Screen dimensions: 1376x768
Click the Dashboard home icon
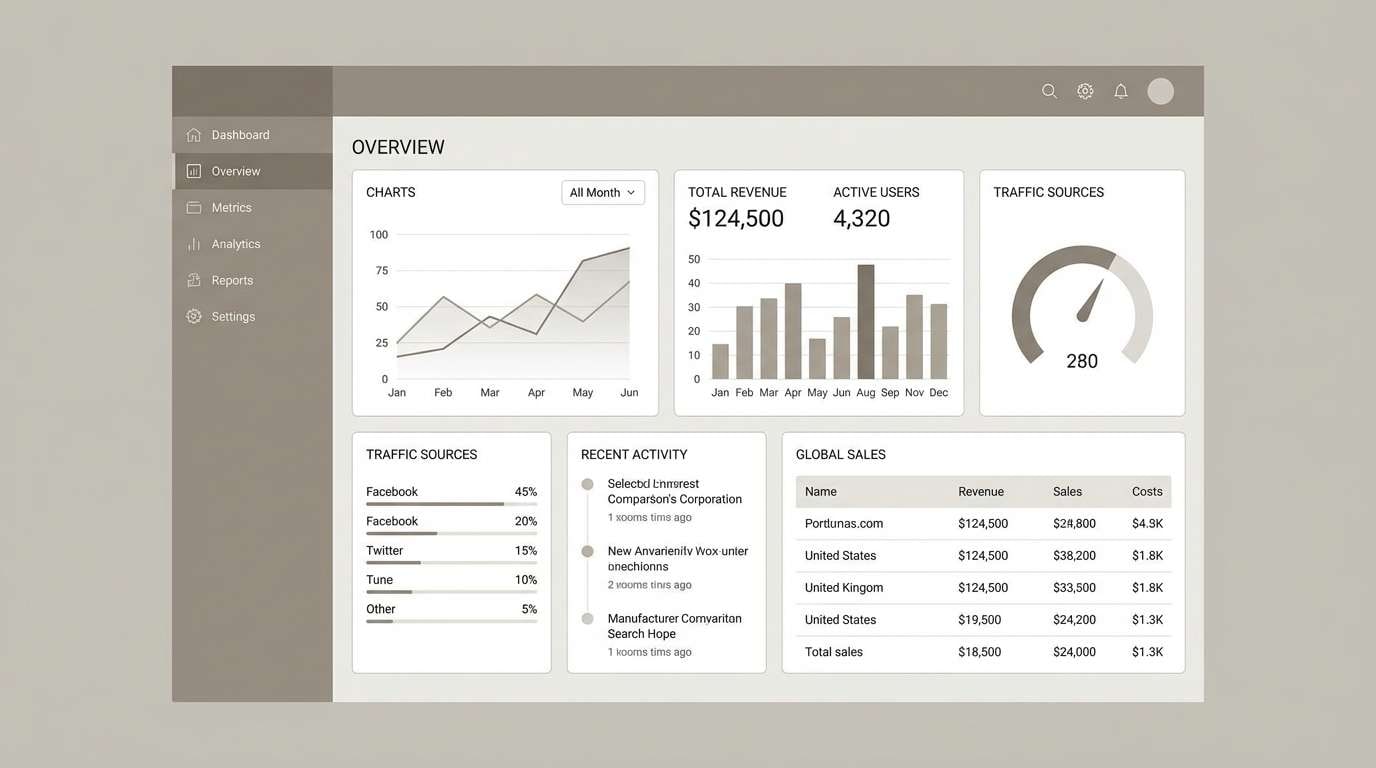pyautogui.click(x=192, y=134)
